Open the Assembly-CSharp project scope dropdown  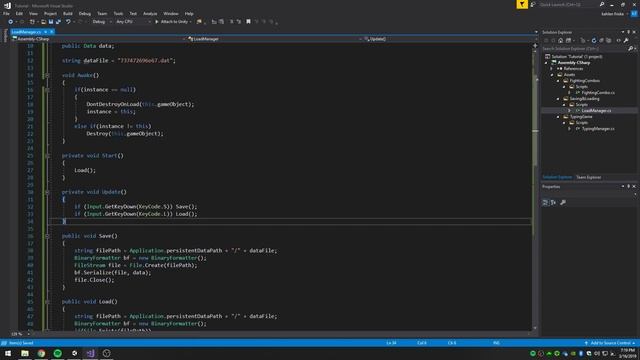click(98, 39)
